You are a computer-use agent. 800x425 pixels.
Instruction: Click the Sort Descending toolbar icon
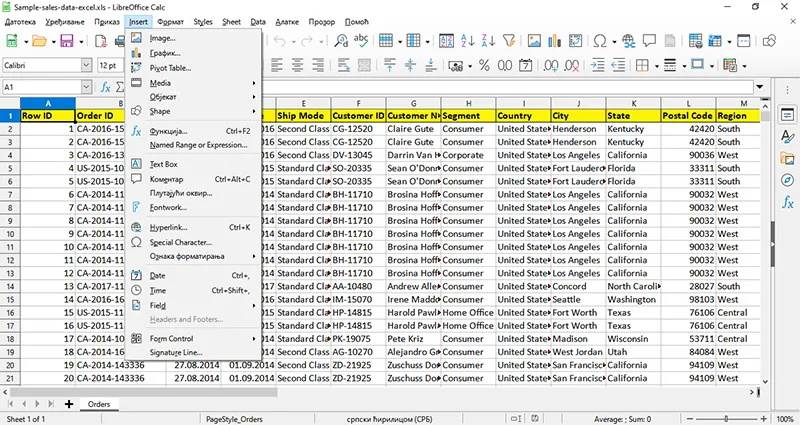488,41
